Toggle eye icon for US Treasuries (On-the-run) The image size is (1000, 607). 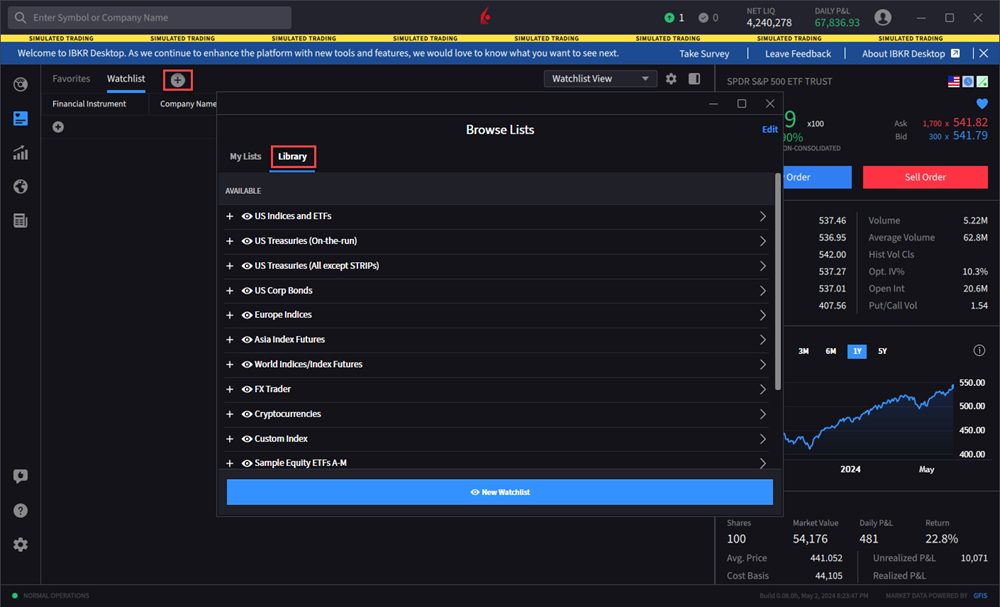point(247,241)
